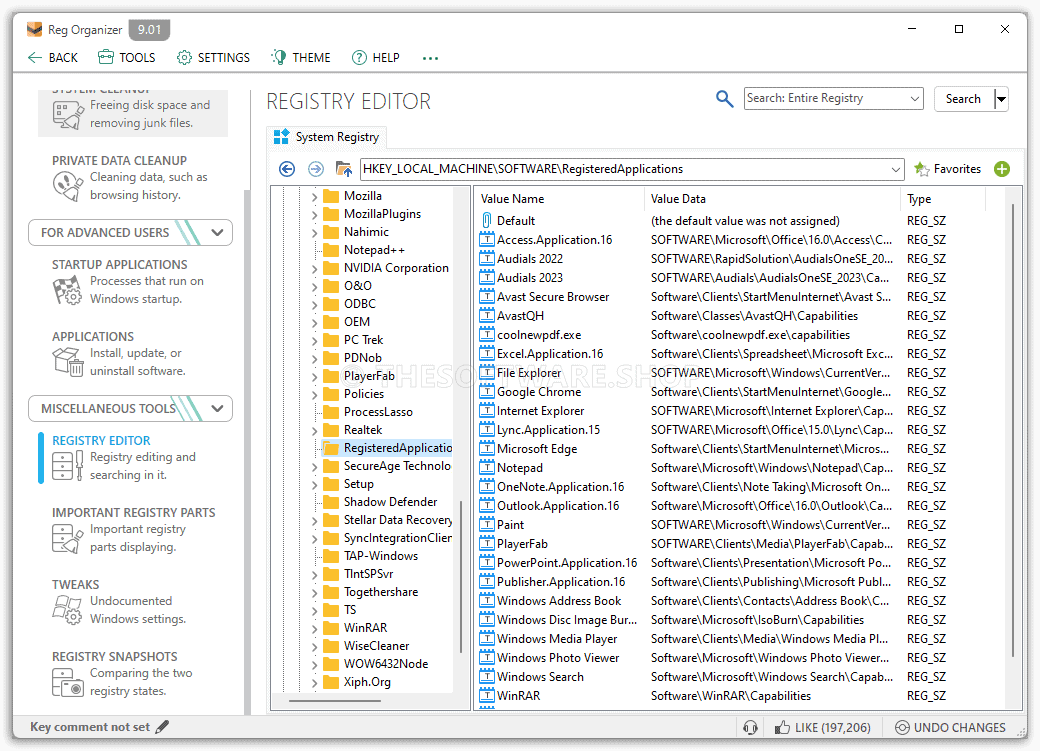This screenshot has height=751, width=1040.
Task: Select the System Registry tab
Action: point(326,137)
